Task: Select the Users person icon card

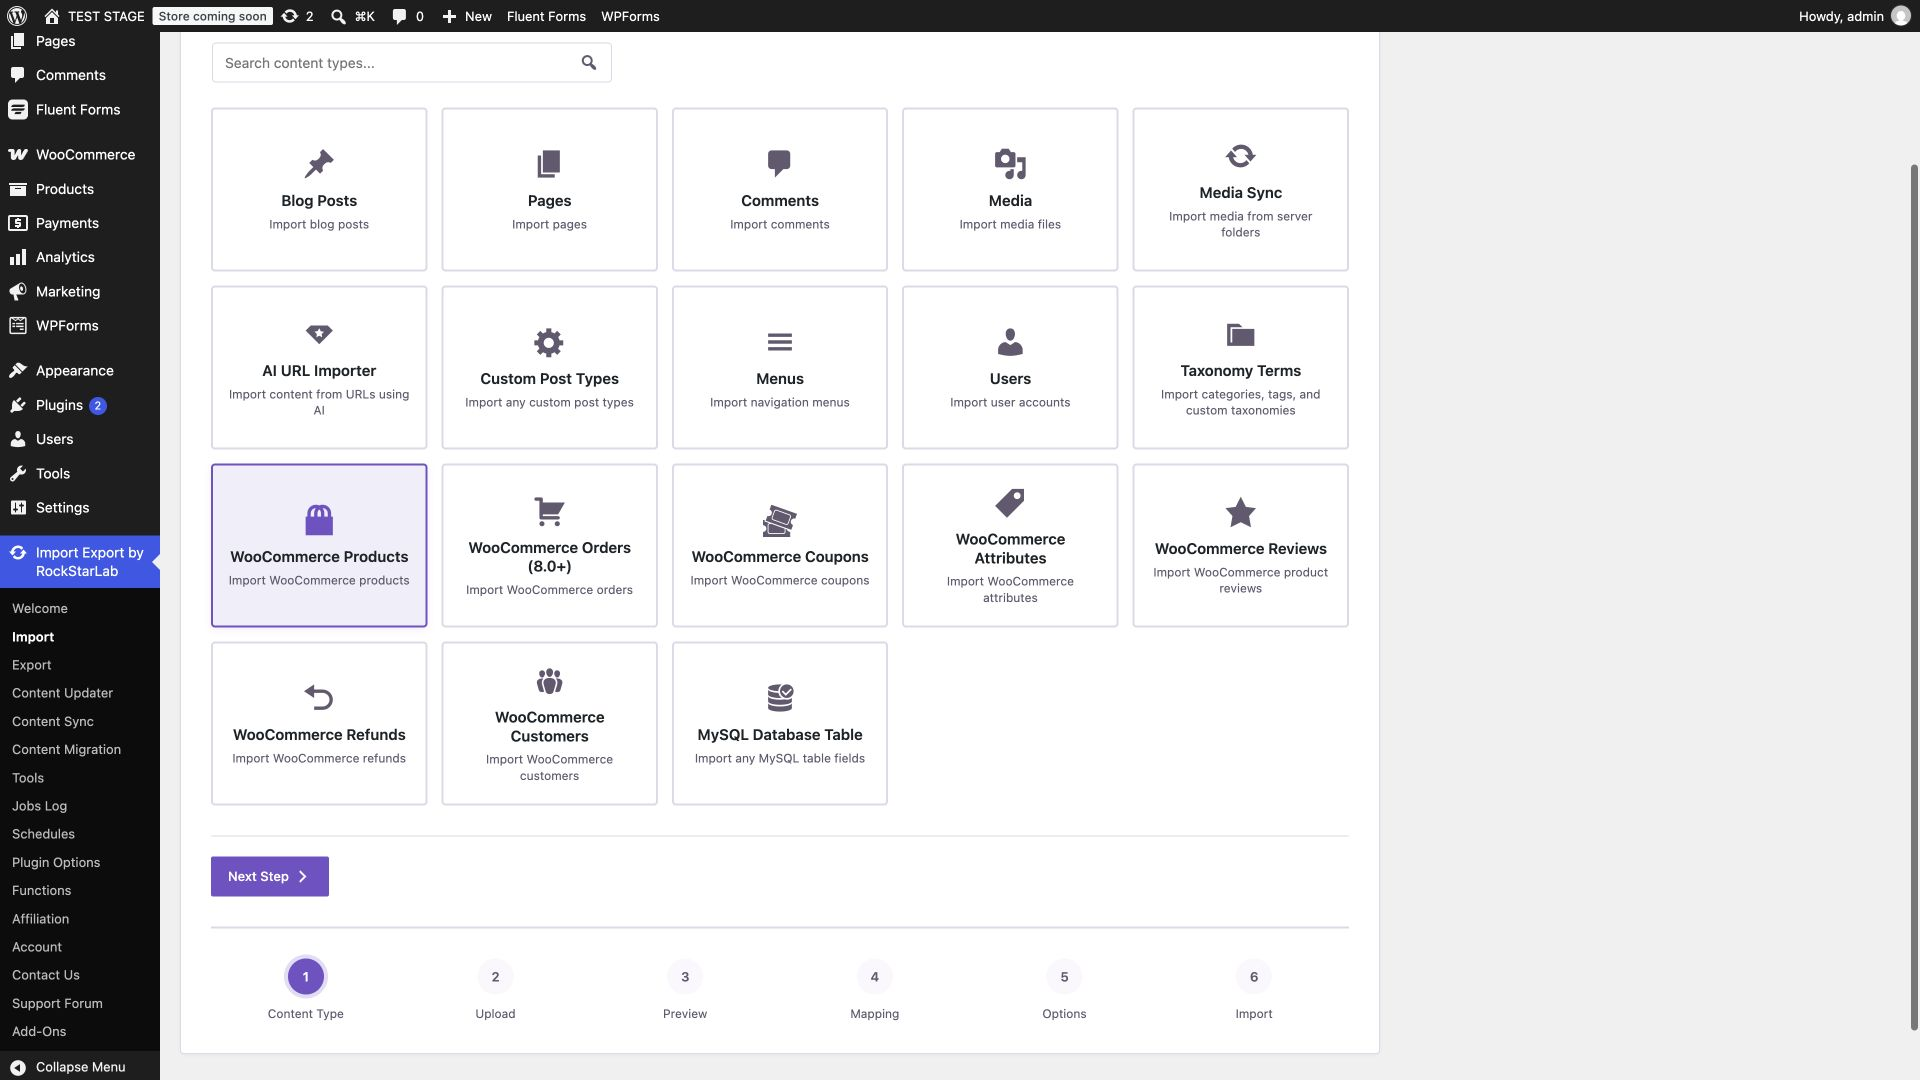Action: click(x=1010, y=368)
